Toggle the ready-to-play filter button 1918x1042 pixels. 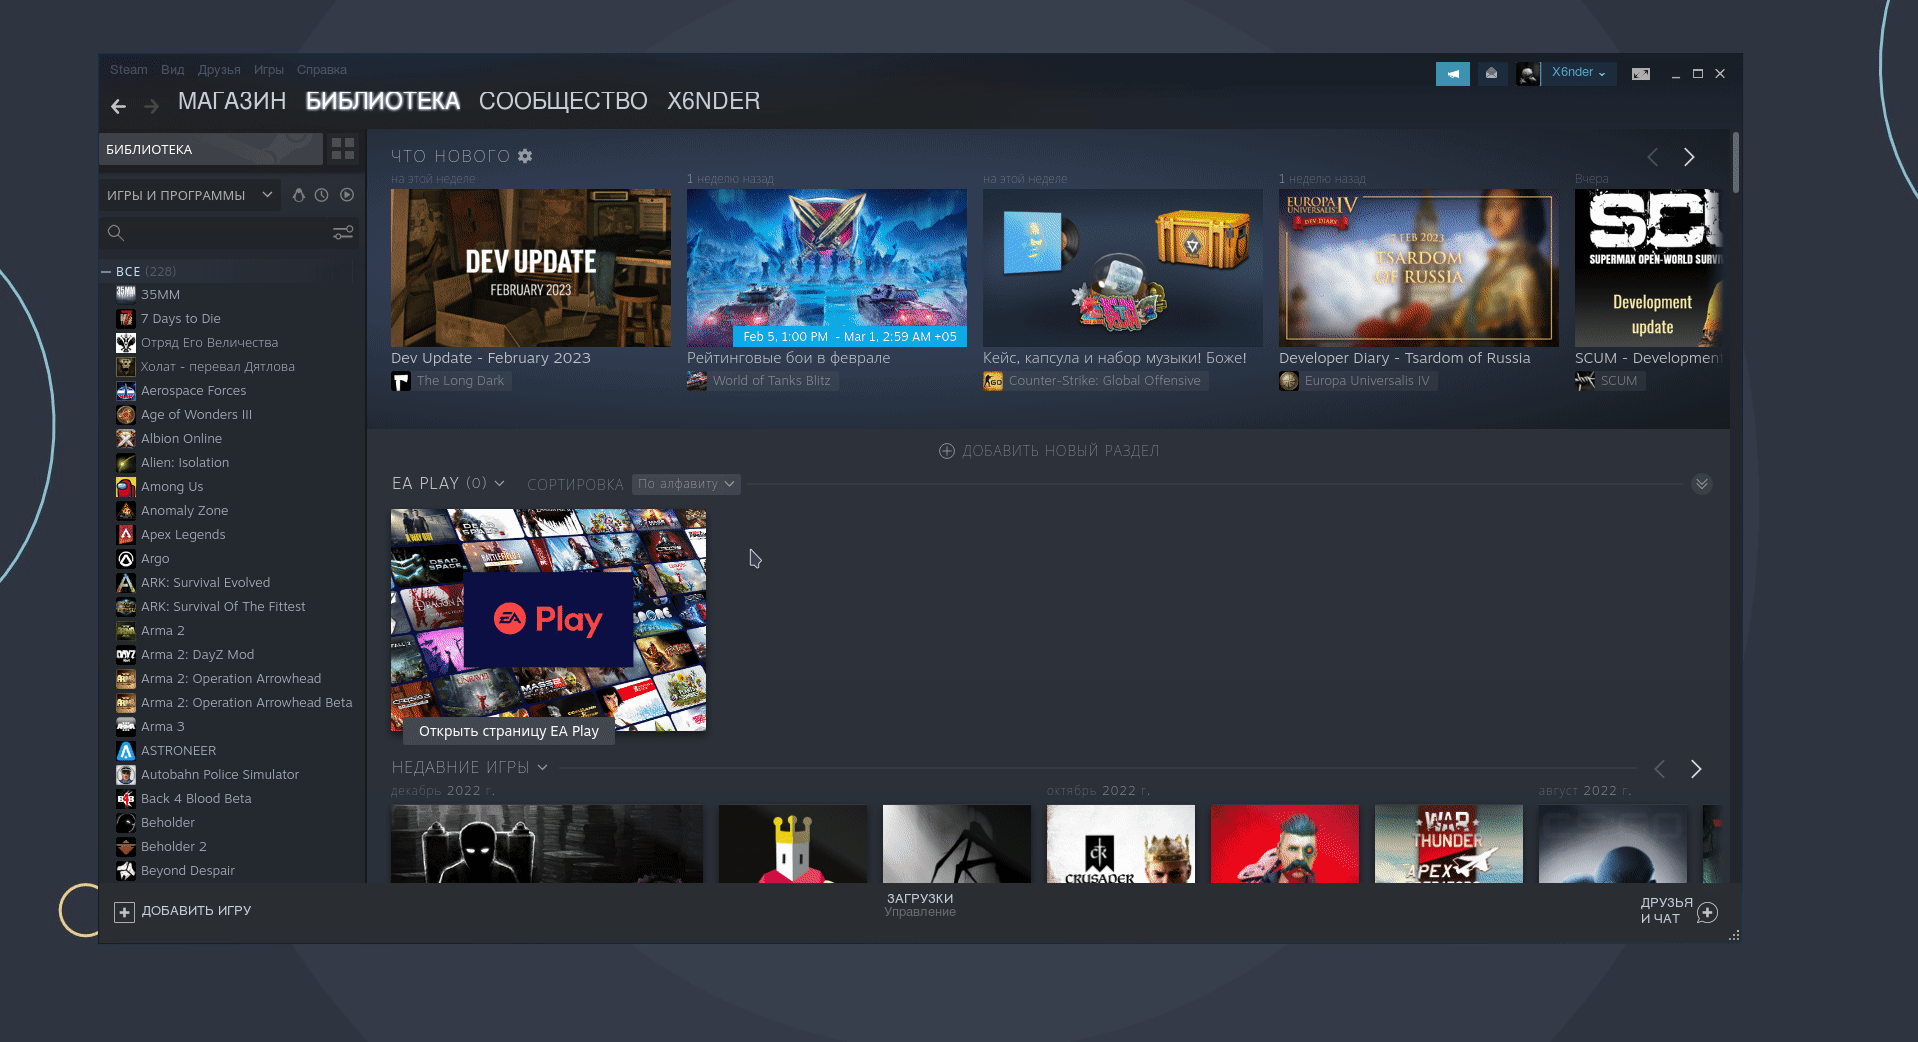pos(347,195)
